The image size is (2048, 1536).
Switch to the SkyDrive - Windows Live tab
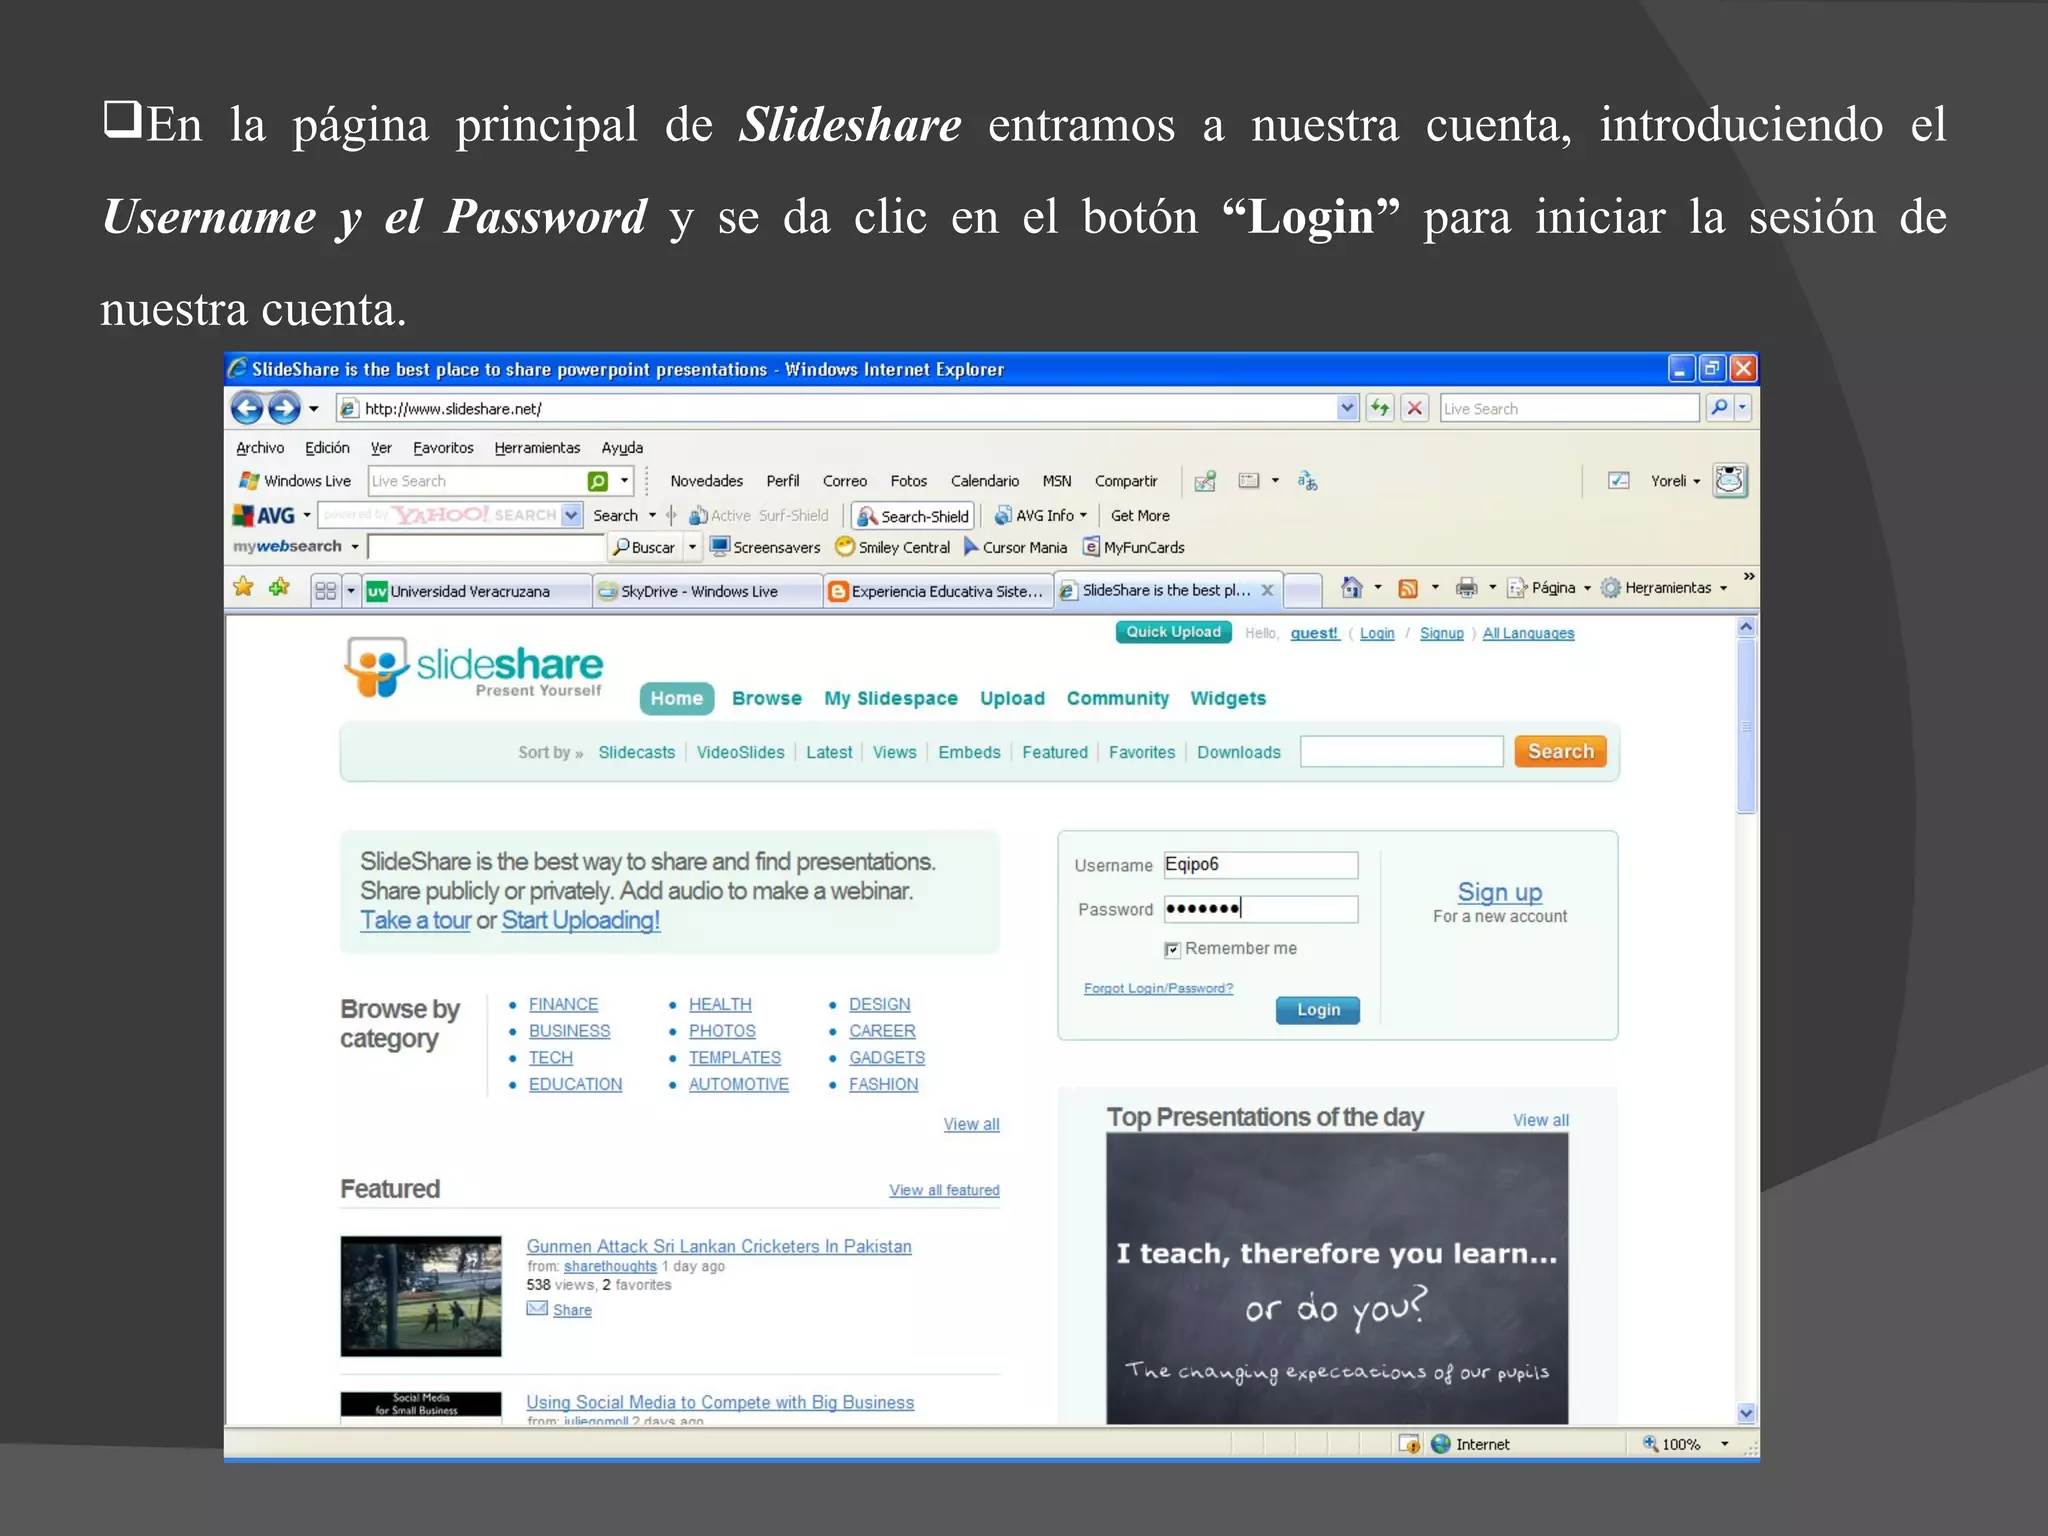pyautogui.click(x=707, y=591)
